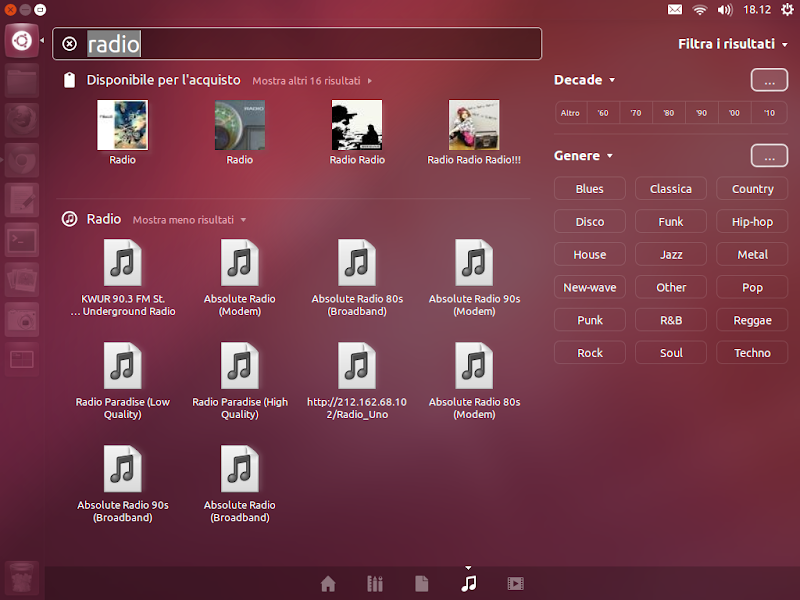Toggle the House genre filter
The width and height of the screenshot is (800, 600).
pos(590,254)
